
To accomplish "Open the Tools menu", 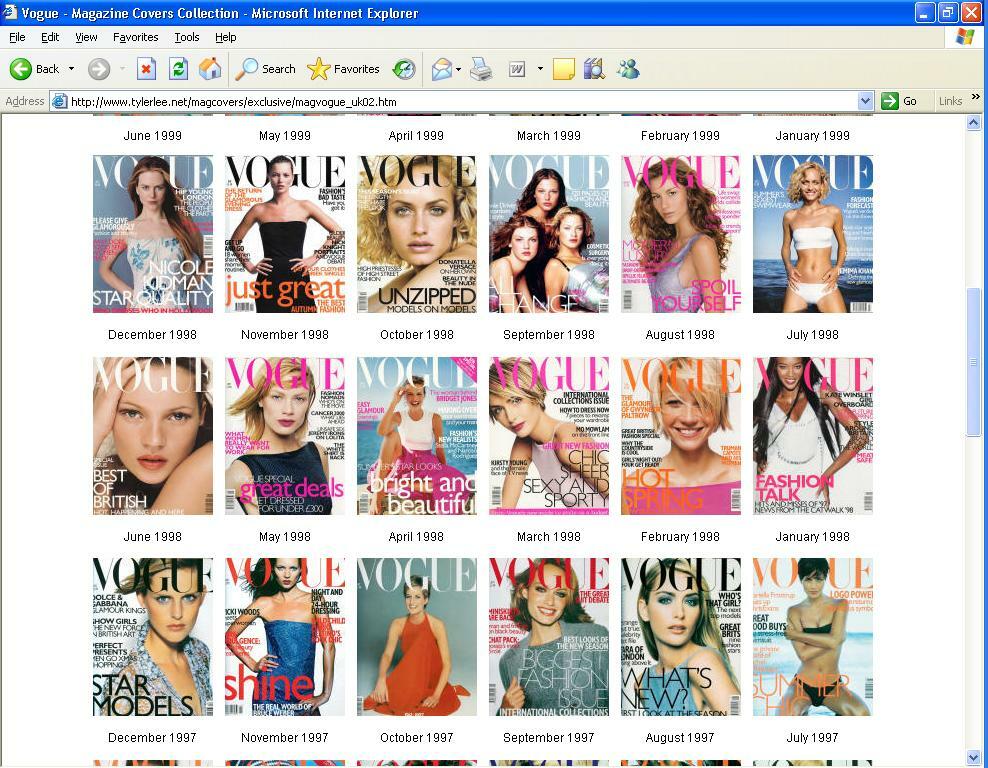I will point(187,37).
